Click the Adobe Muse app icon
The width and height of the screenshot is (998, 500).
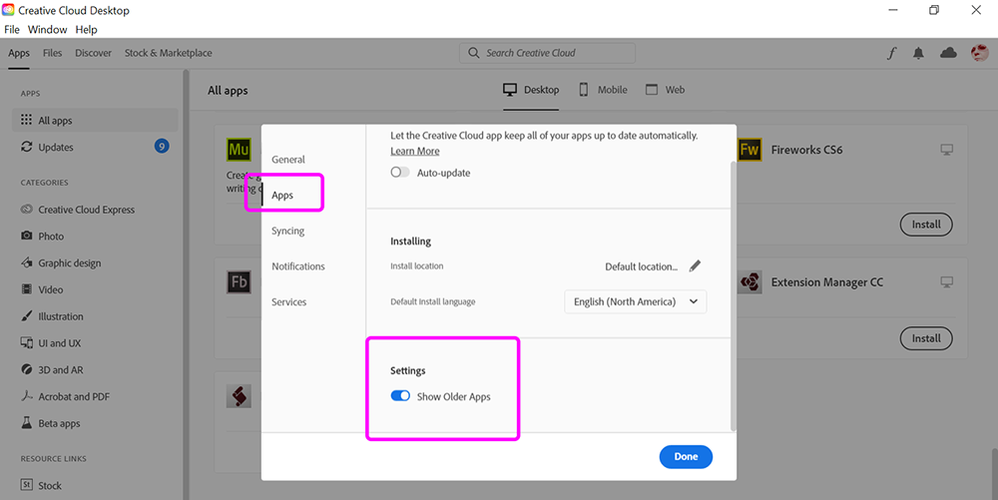click(x=239, y=150)
